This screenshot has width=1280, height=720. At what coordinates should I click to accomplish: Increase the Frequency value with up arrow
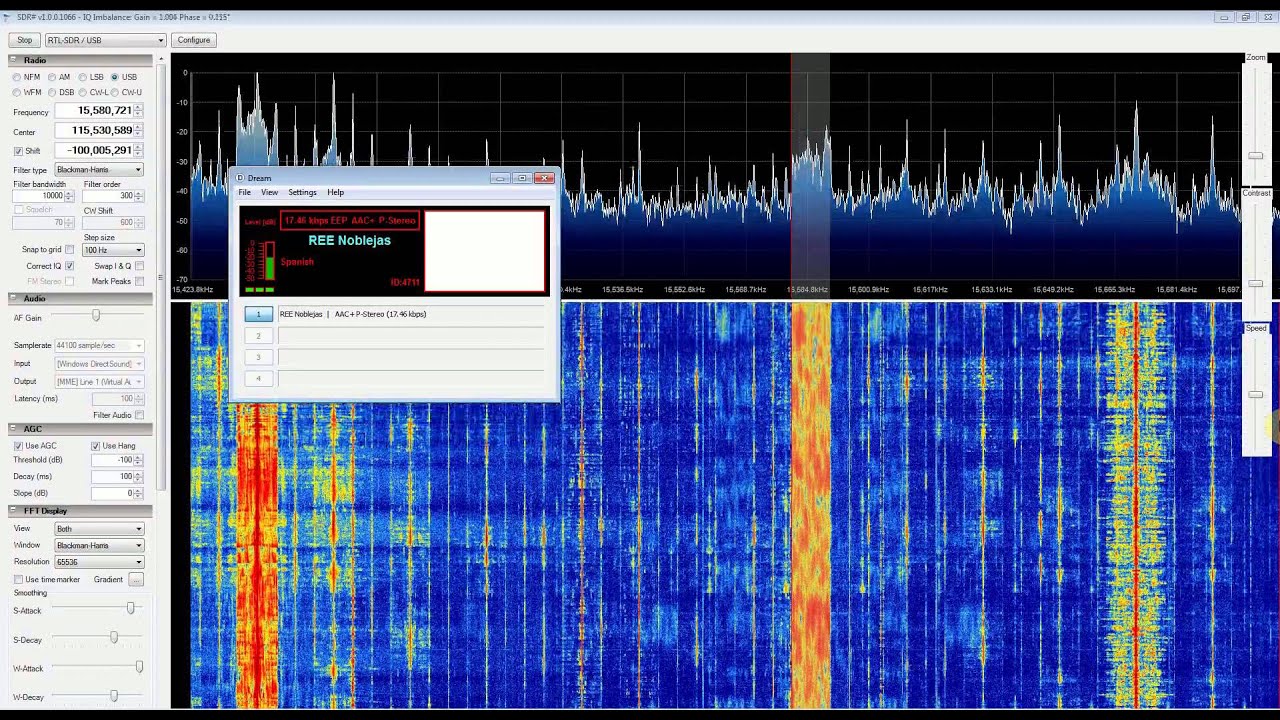[x=138, y=107]
